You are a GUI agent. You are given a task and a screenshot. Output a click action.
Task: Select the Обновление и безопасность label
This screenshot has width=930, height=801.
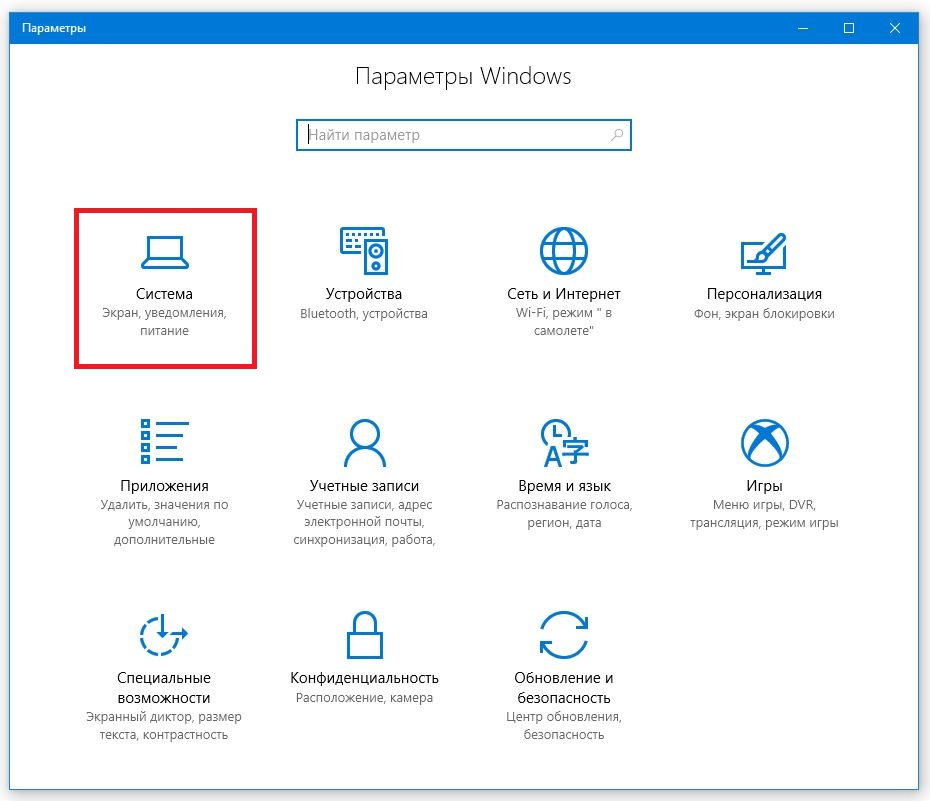tap(564, 688)
